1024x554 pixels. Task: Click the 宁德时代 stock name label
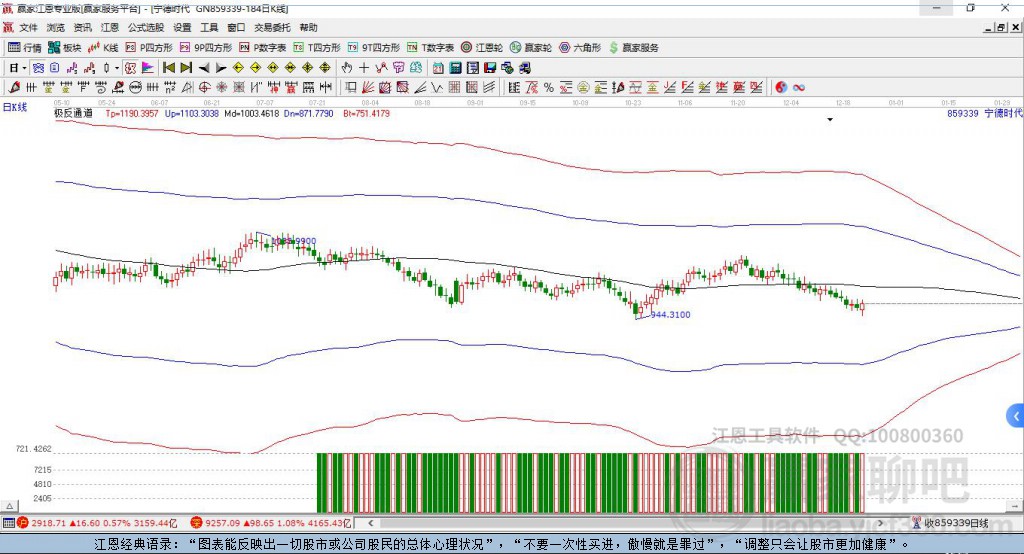point(1004,113)
